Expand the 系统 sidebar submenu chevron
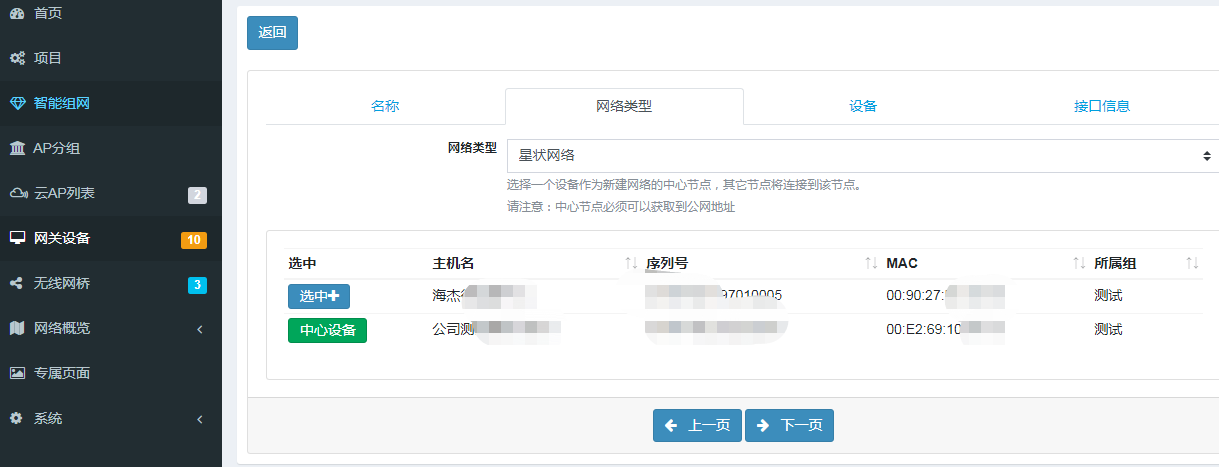Viewport: 1219px width, 467px height. 200,418
